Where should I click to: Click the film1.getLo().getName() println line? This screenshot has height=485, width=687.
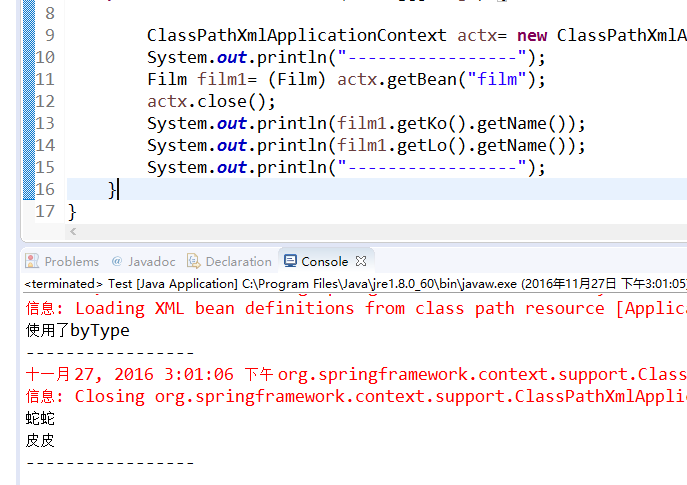coord(366,145)
